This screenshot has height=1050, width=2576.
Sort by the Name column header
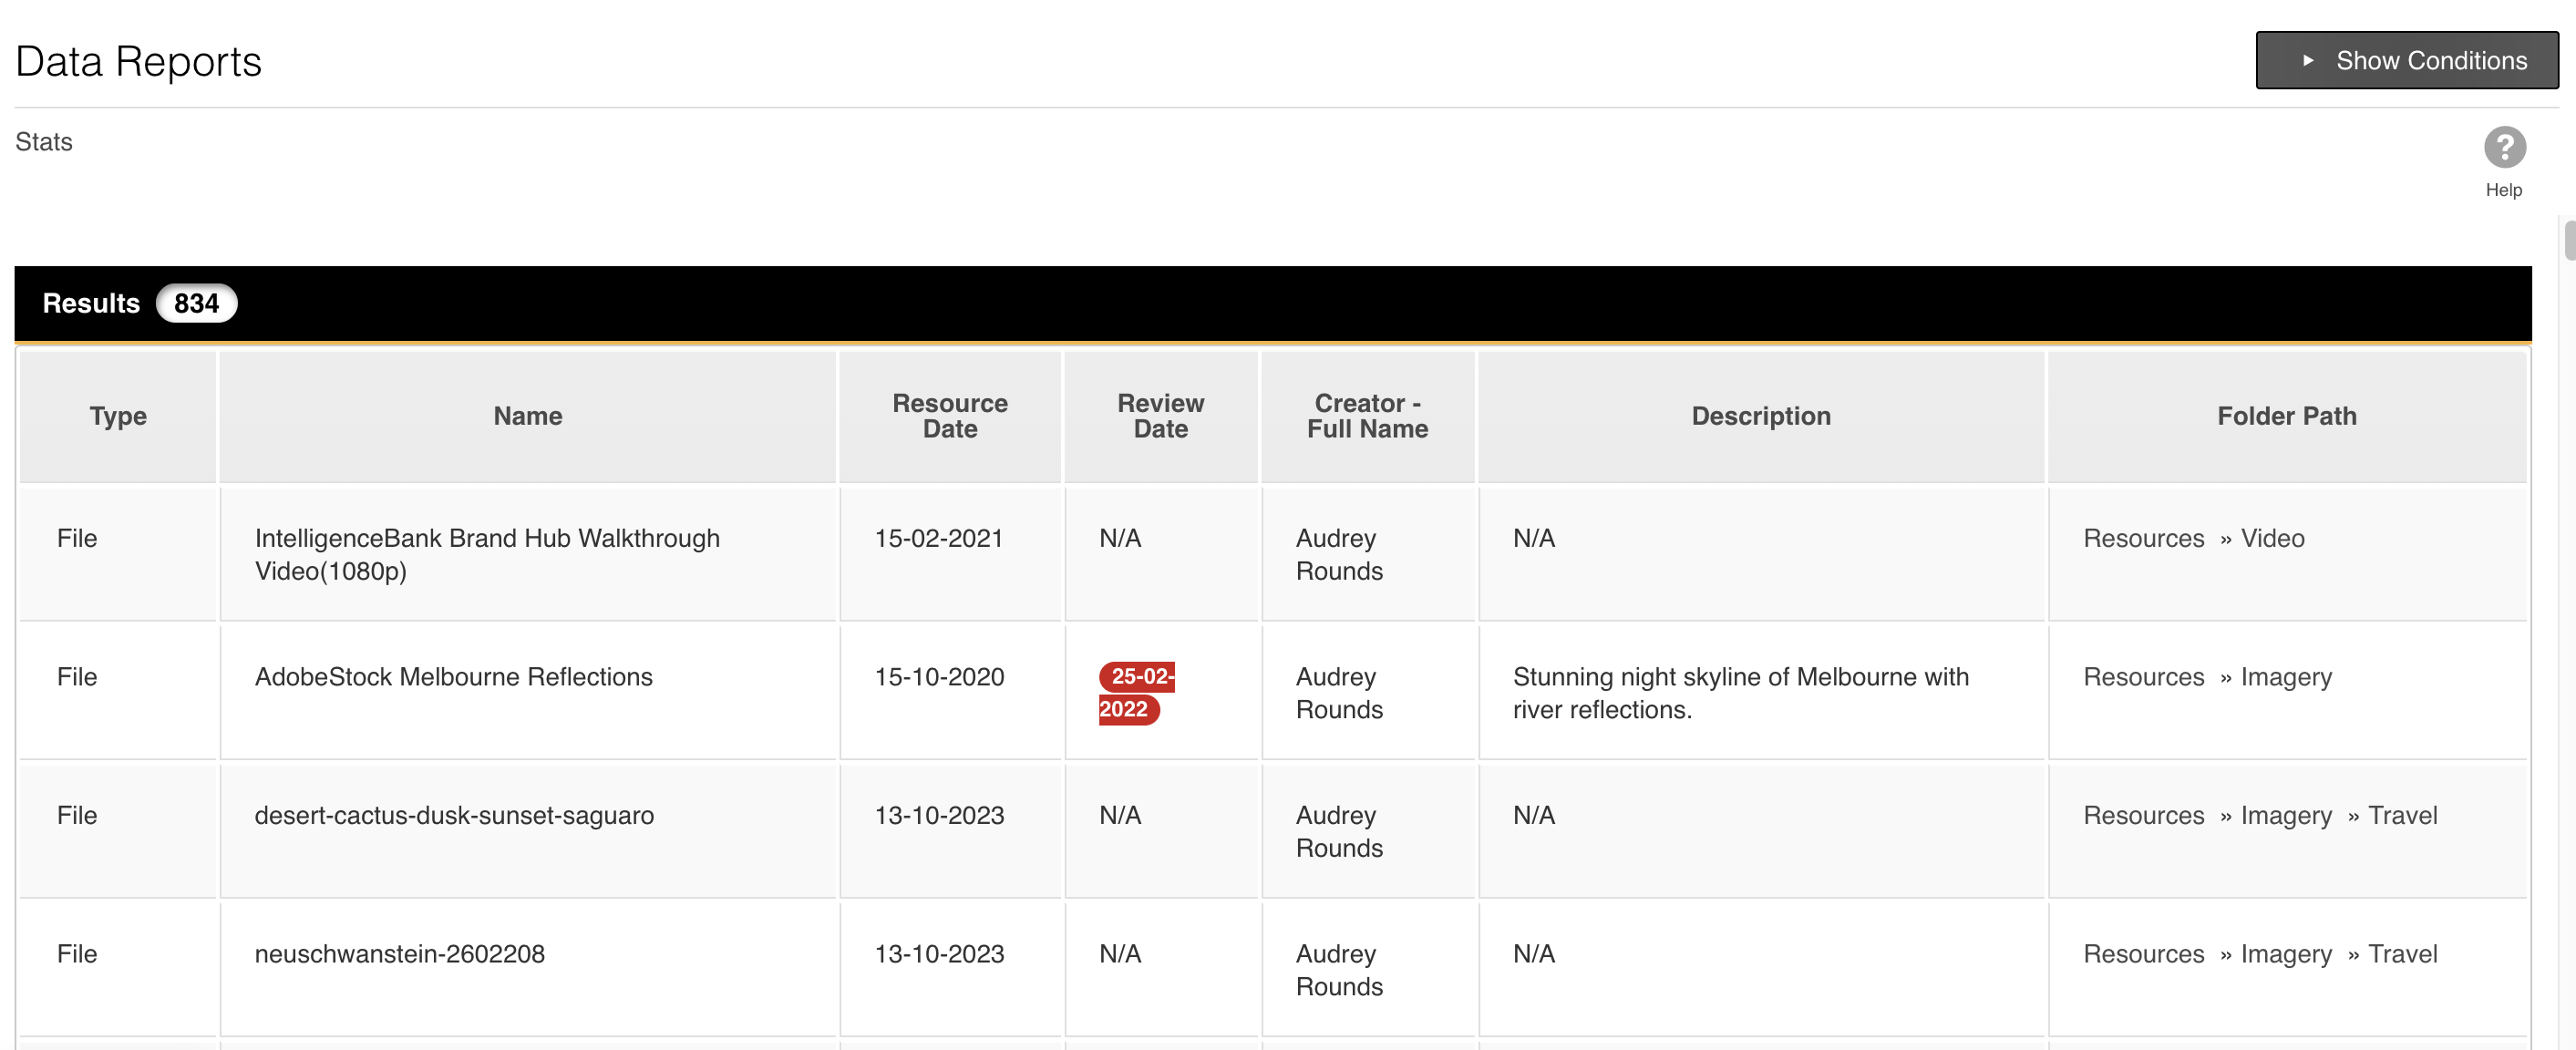527,416
